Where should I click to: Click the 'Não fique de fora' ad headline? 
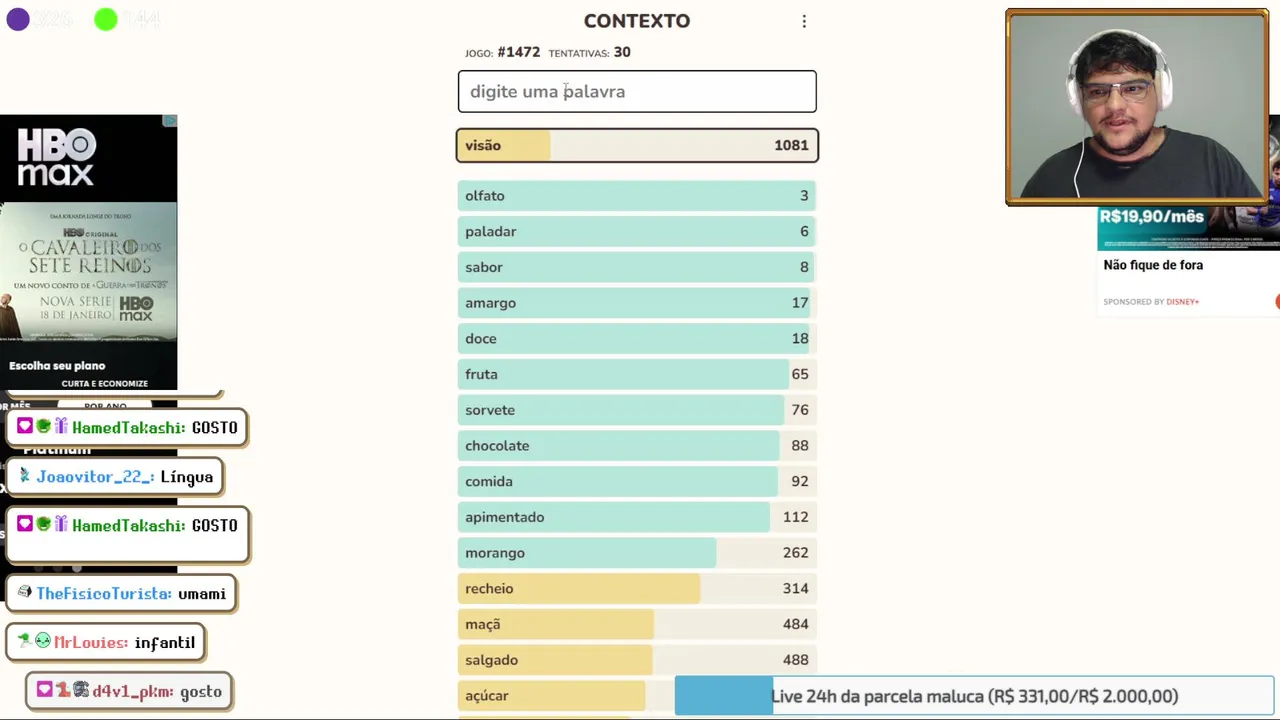[x=1153, y=265]
